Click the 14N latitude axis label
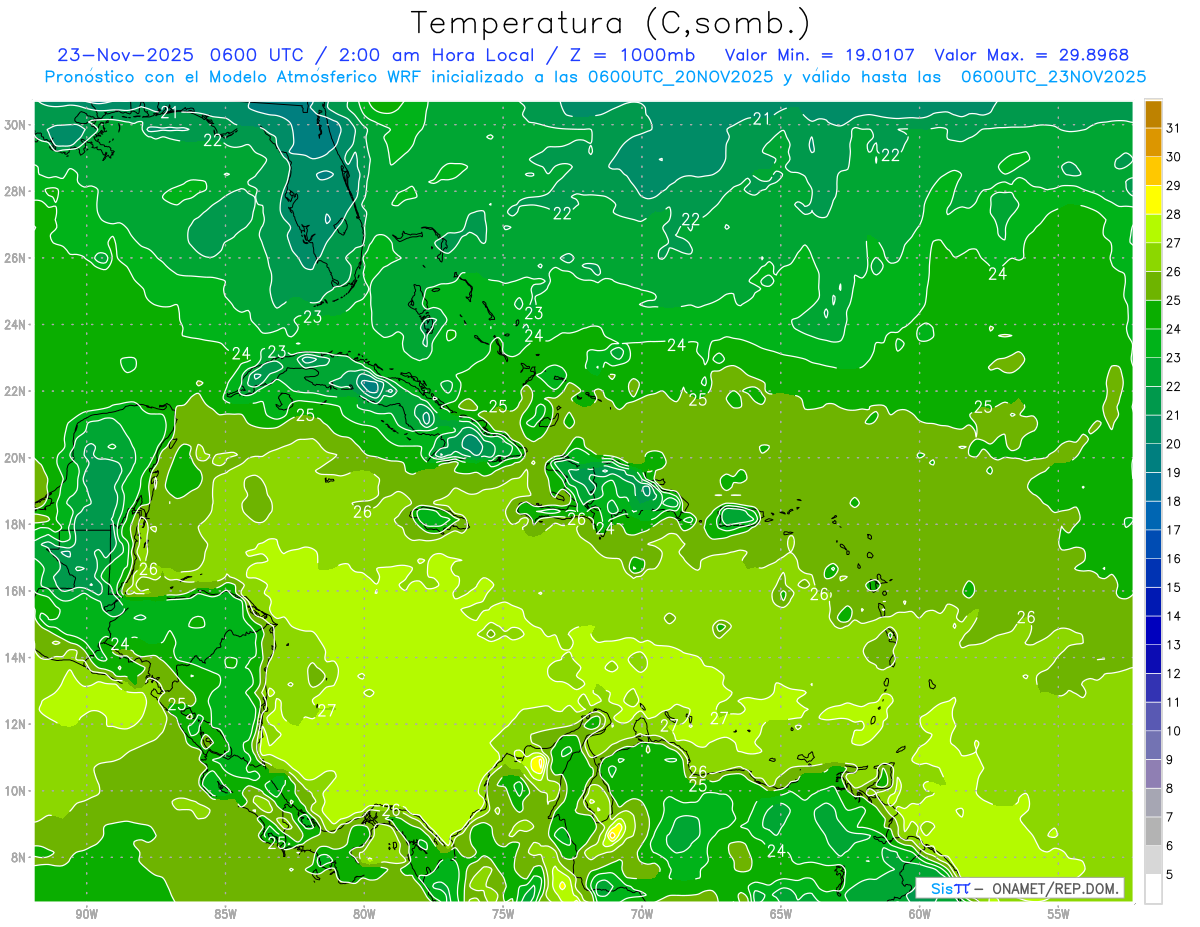Screen dimensions: 1200x927 point(17,657)
